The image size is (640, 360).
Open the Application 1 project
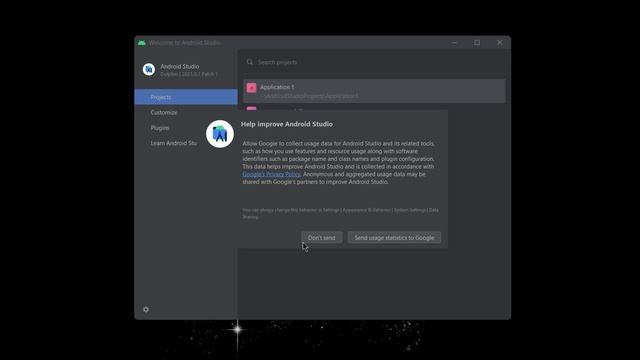click(374, 91)
